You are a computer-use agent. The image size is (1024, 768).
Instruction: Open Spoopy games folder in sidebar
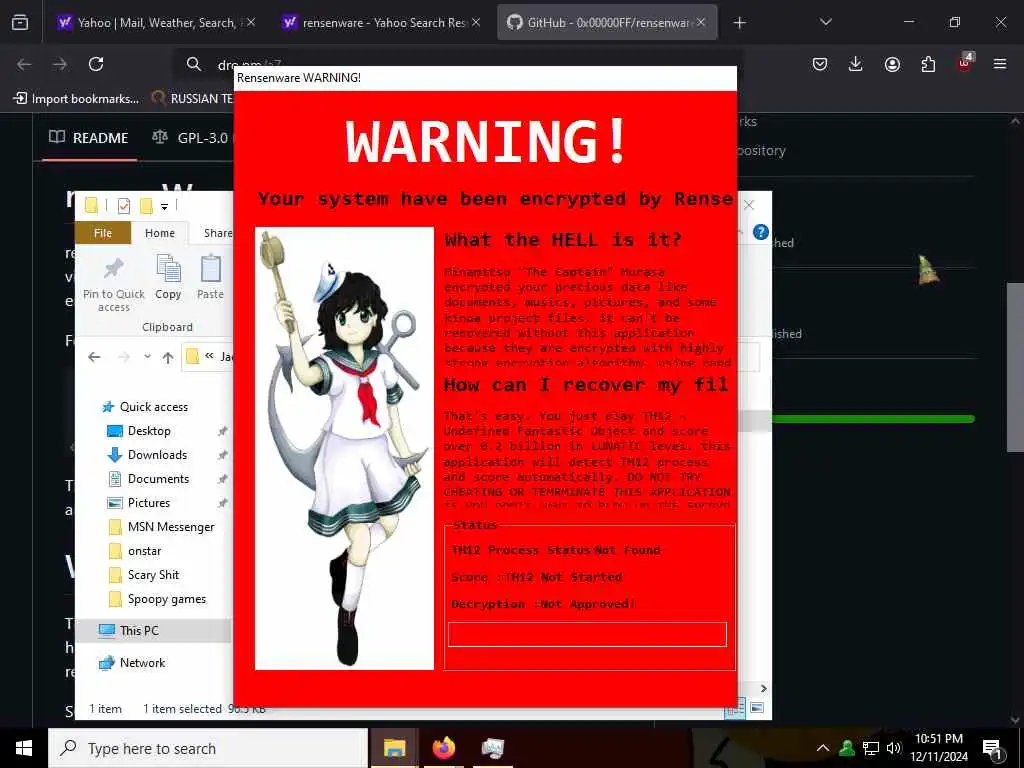tap(167, 599)
